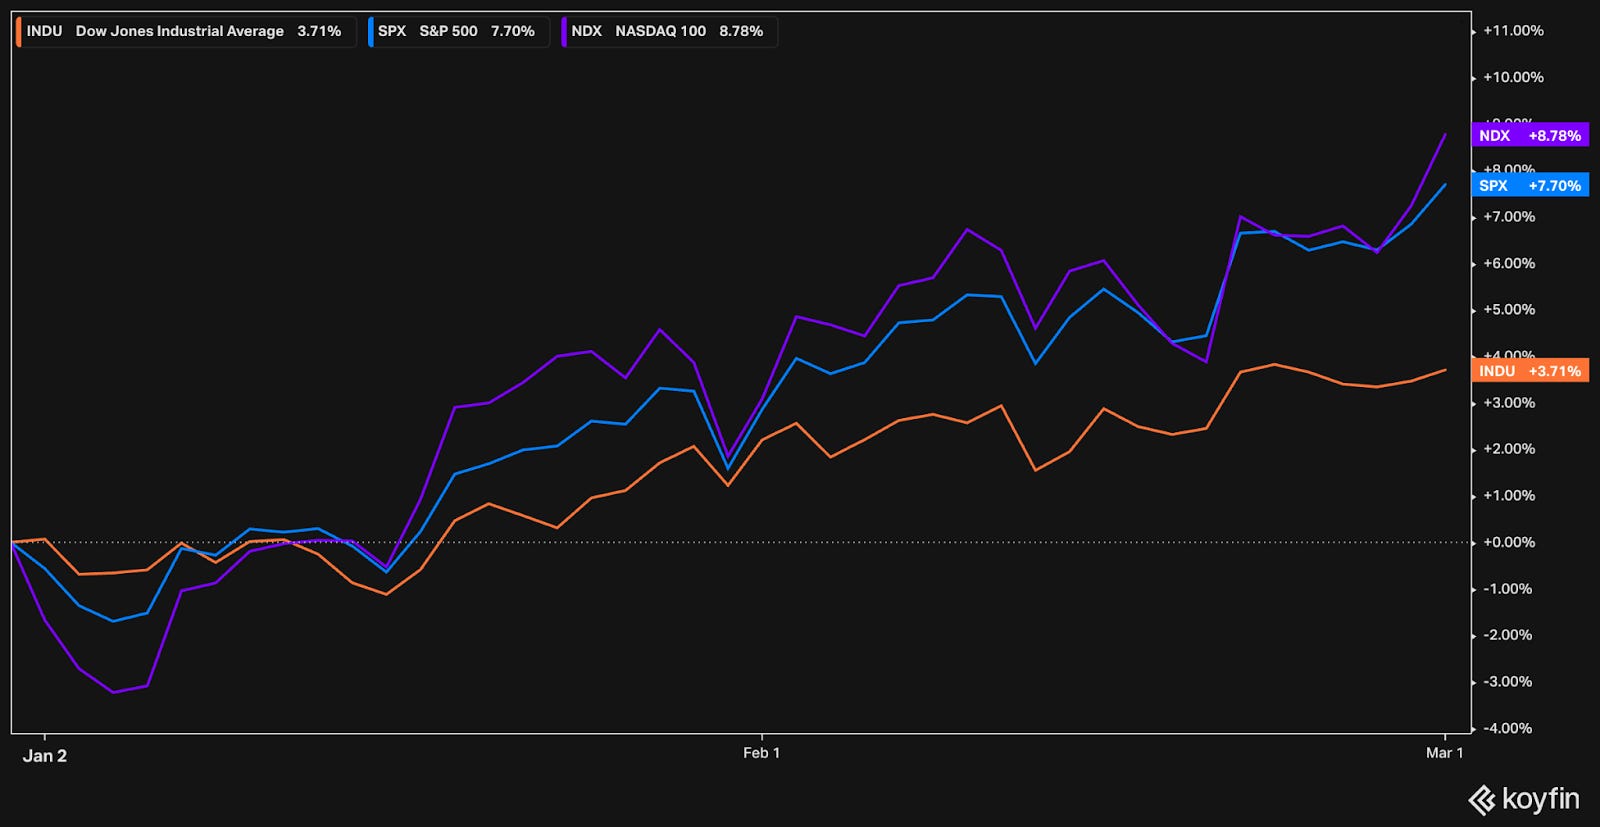
Task: Click the -1.00% axis label
Action: pos(1509,589)
